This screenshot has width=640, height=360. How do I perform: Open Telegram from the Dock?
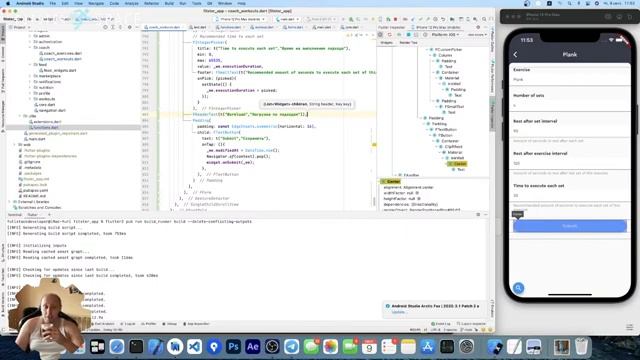click(x=291, y=347)
